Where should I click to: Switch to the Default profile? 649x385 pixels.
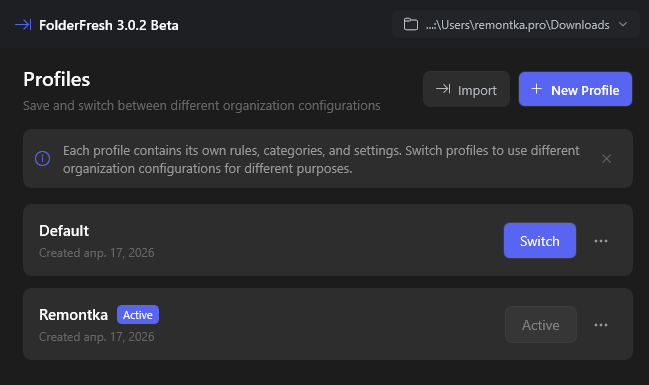click(x=540, y=241)
